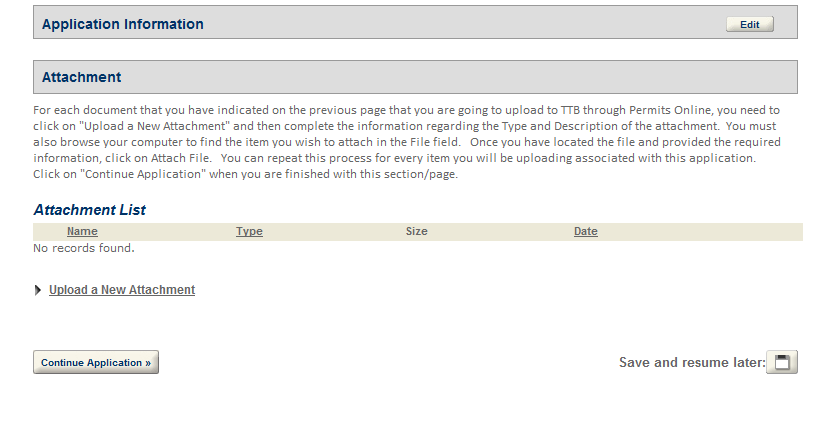Expand the Upload a New Attachment triangle
824x433 pixels.
(x=39, y=290)
